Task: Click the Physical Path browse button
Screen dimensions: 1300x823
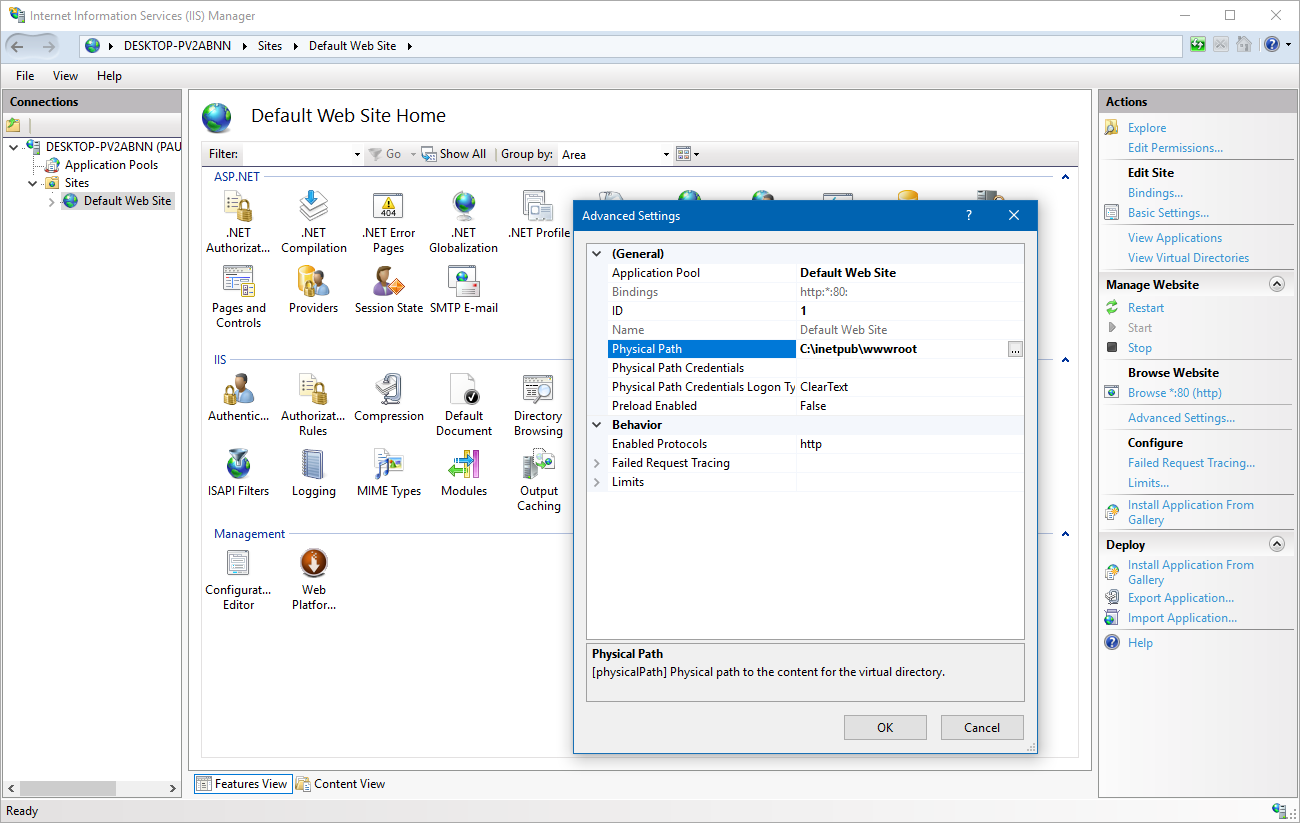Action: tap(1015, 348)
